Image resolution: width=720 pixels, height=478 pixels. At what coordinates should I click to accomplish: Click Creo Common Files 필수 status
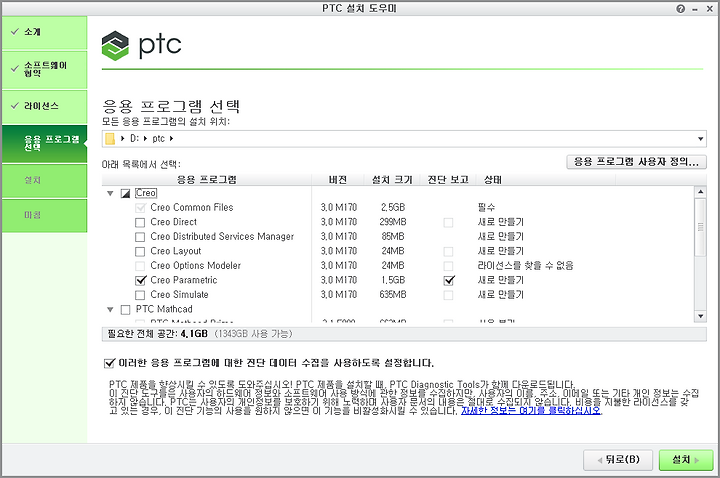click(x=486, y=208)
